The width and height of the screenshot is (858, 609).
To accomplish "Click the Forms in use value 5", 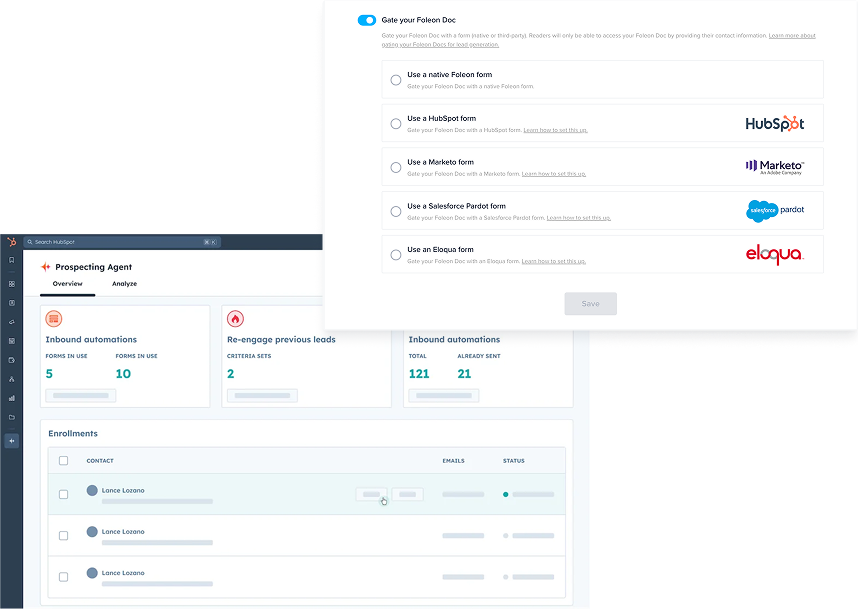I will [49, 374].
